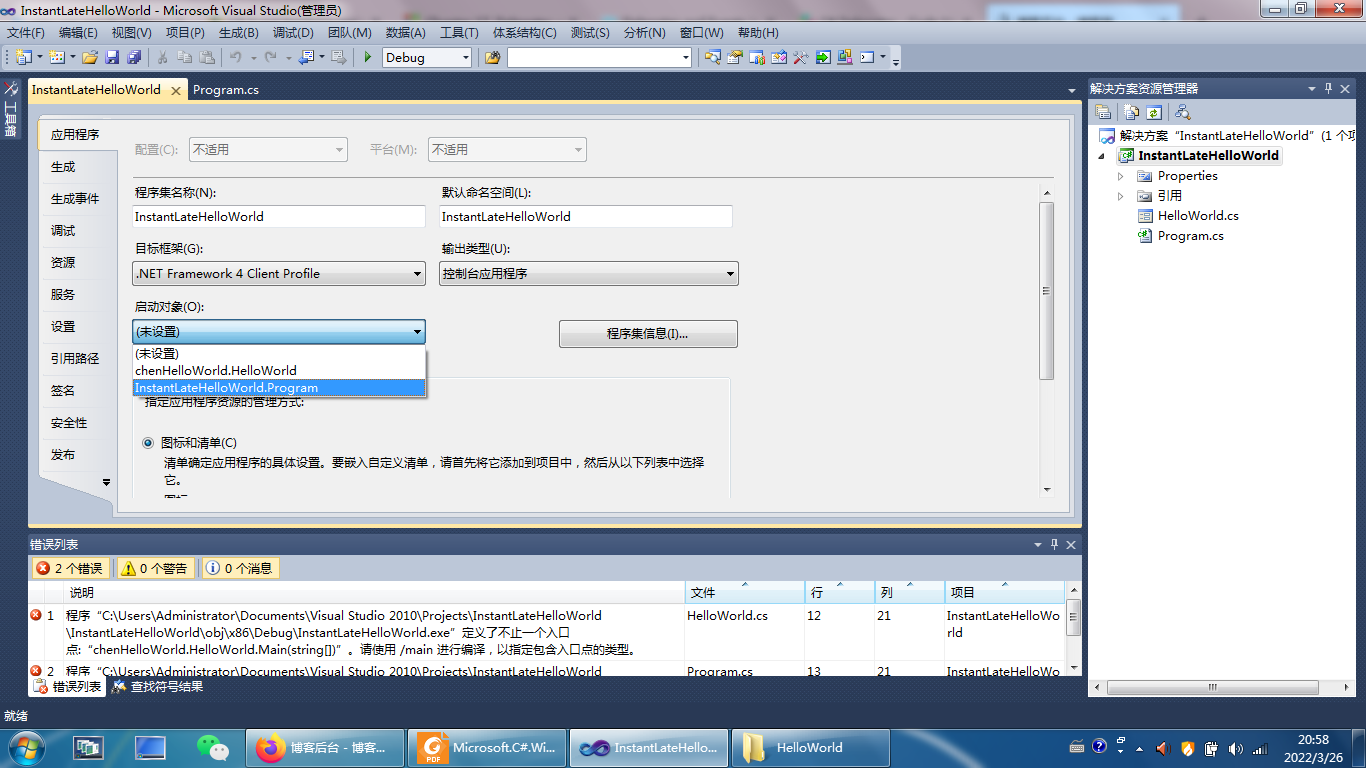Screen dimensions: 1366x768
Task: Toggle the 0 个消息 messages filter
Action: [240, 568]
